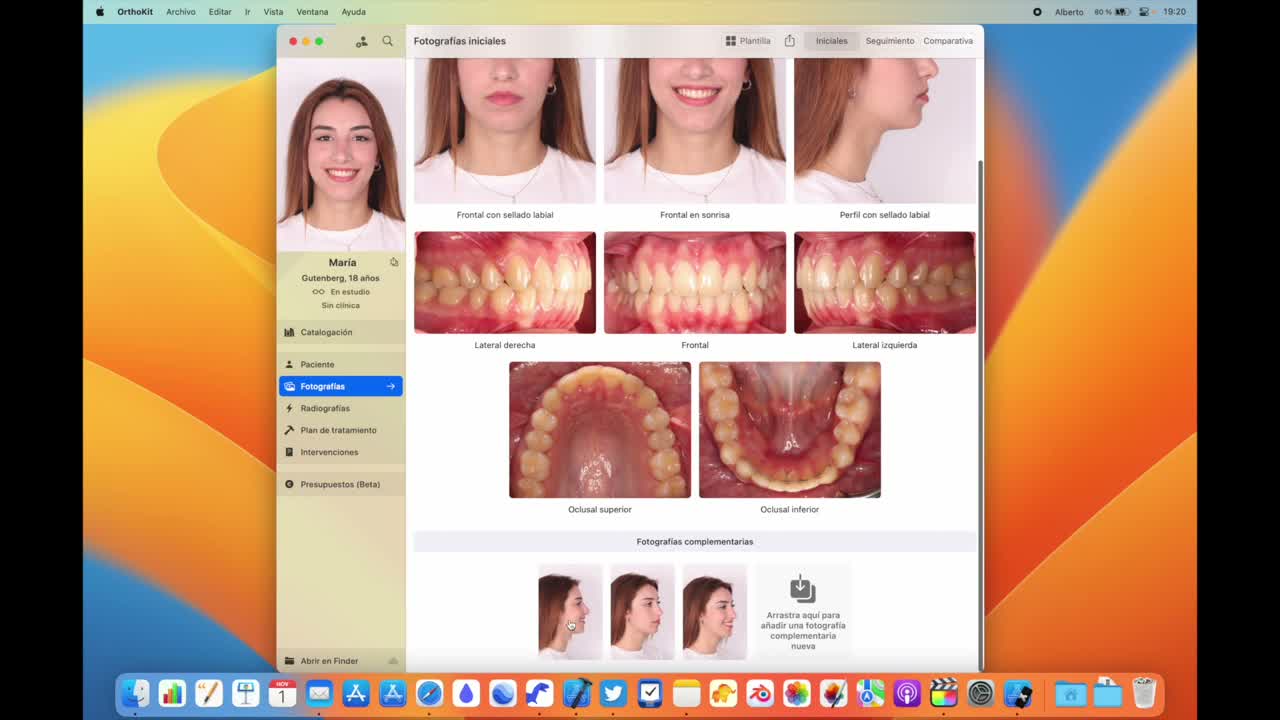This screenshot has height=720, width=1280.
Task: Select Catalogación in the sidebar
Action: click(341, 332)
